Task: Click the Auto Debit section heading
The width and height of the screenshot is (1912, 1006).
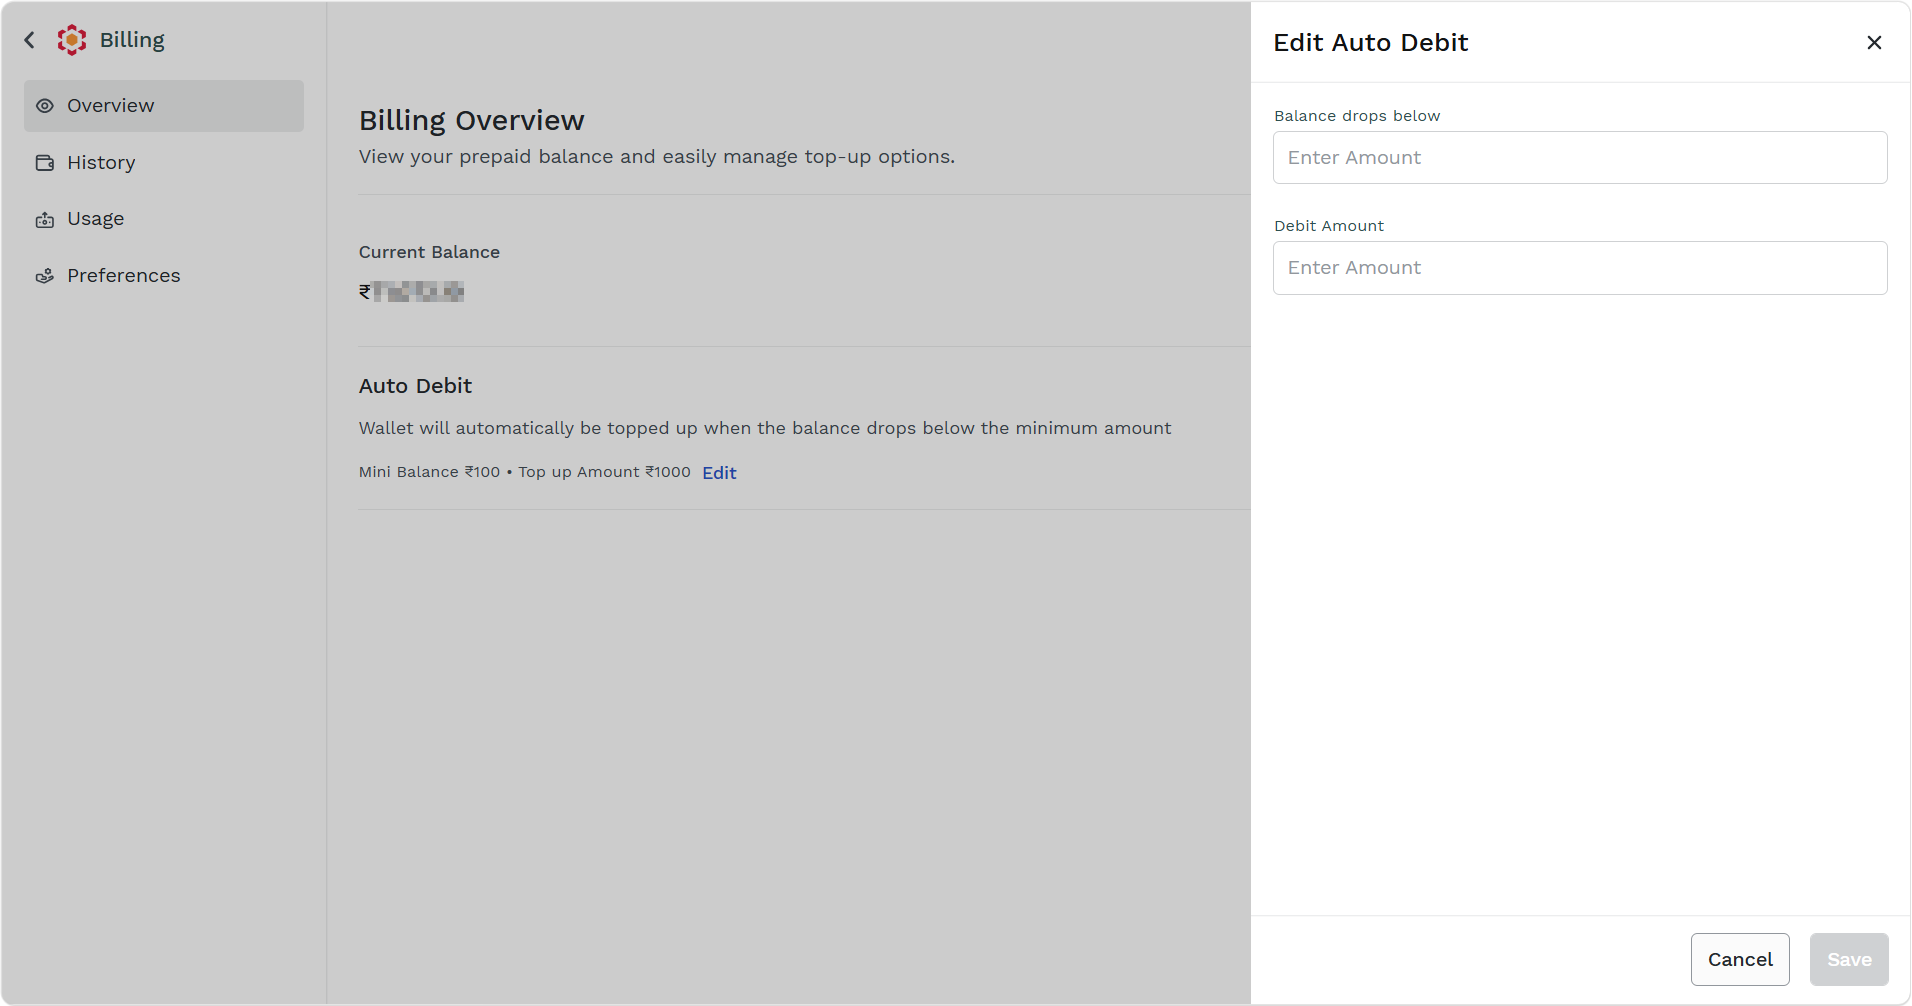Action: click(x=415, y=386)
